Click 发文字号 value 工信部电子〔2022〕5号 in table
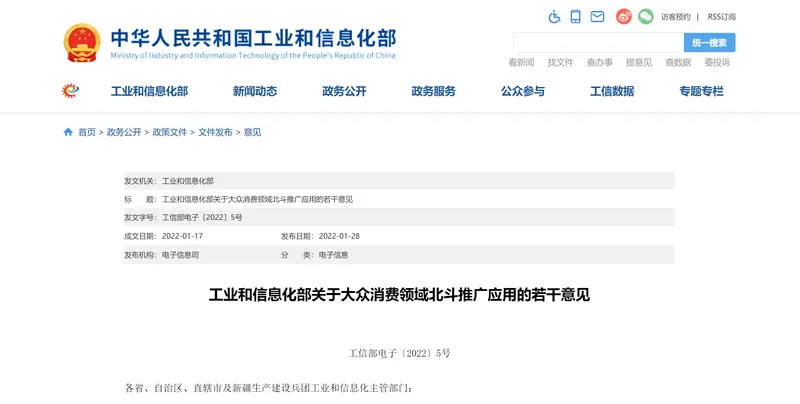 pos(202,218)
